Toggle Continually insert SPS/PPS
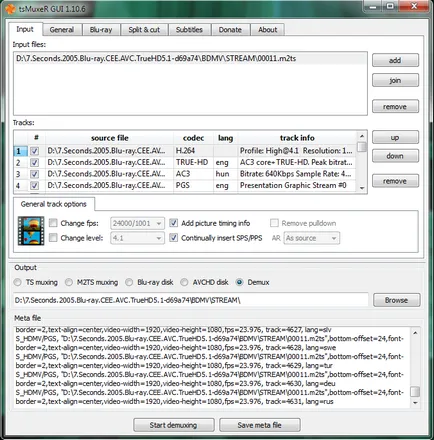Screen dimensions: 434x440 [173, 238]
